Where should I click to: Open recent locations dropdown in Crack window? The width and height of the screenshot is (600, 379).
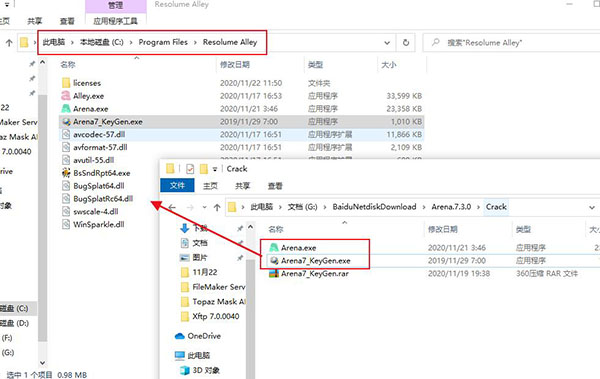[x=204, y=207]
